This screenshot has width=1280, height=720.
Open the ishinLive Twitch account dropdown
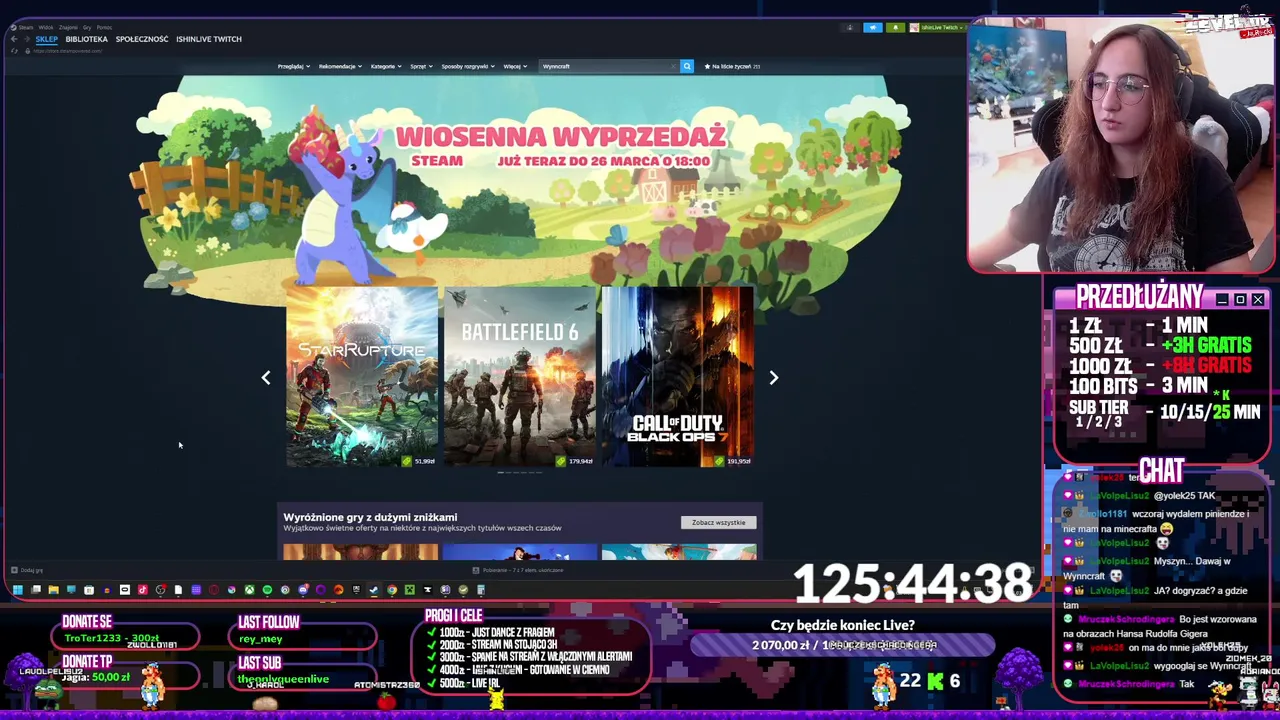pyautogui.click(x=938, y=28)
